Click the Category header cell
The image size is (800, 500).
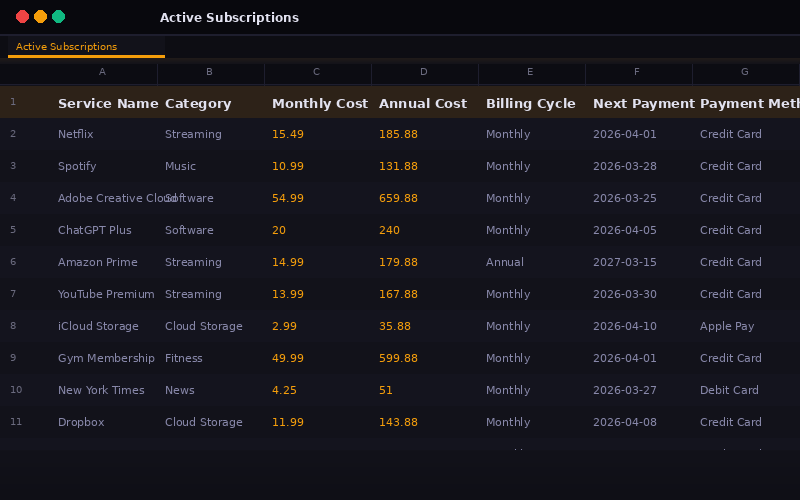(x=211, y=103)
